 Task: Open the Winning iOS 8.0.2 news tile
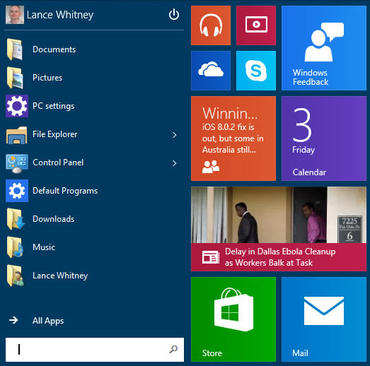click(x=233, y=138)
